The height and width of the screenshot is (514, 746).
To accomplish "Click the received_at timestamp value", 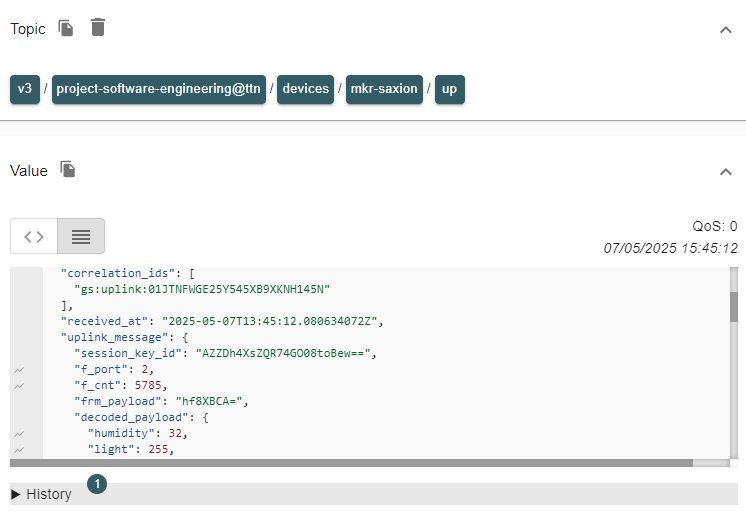I will tap(269, 321).
